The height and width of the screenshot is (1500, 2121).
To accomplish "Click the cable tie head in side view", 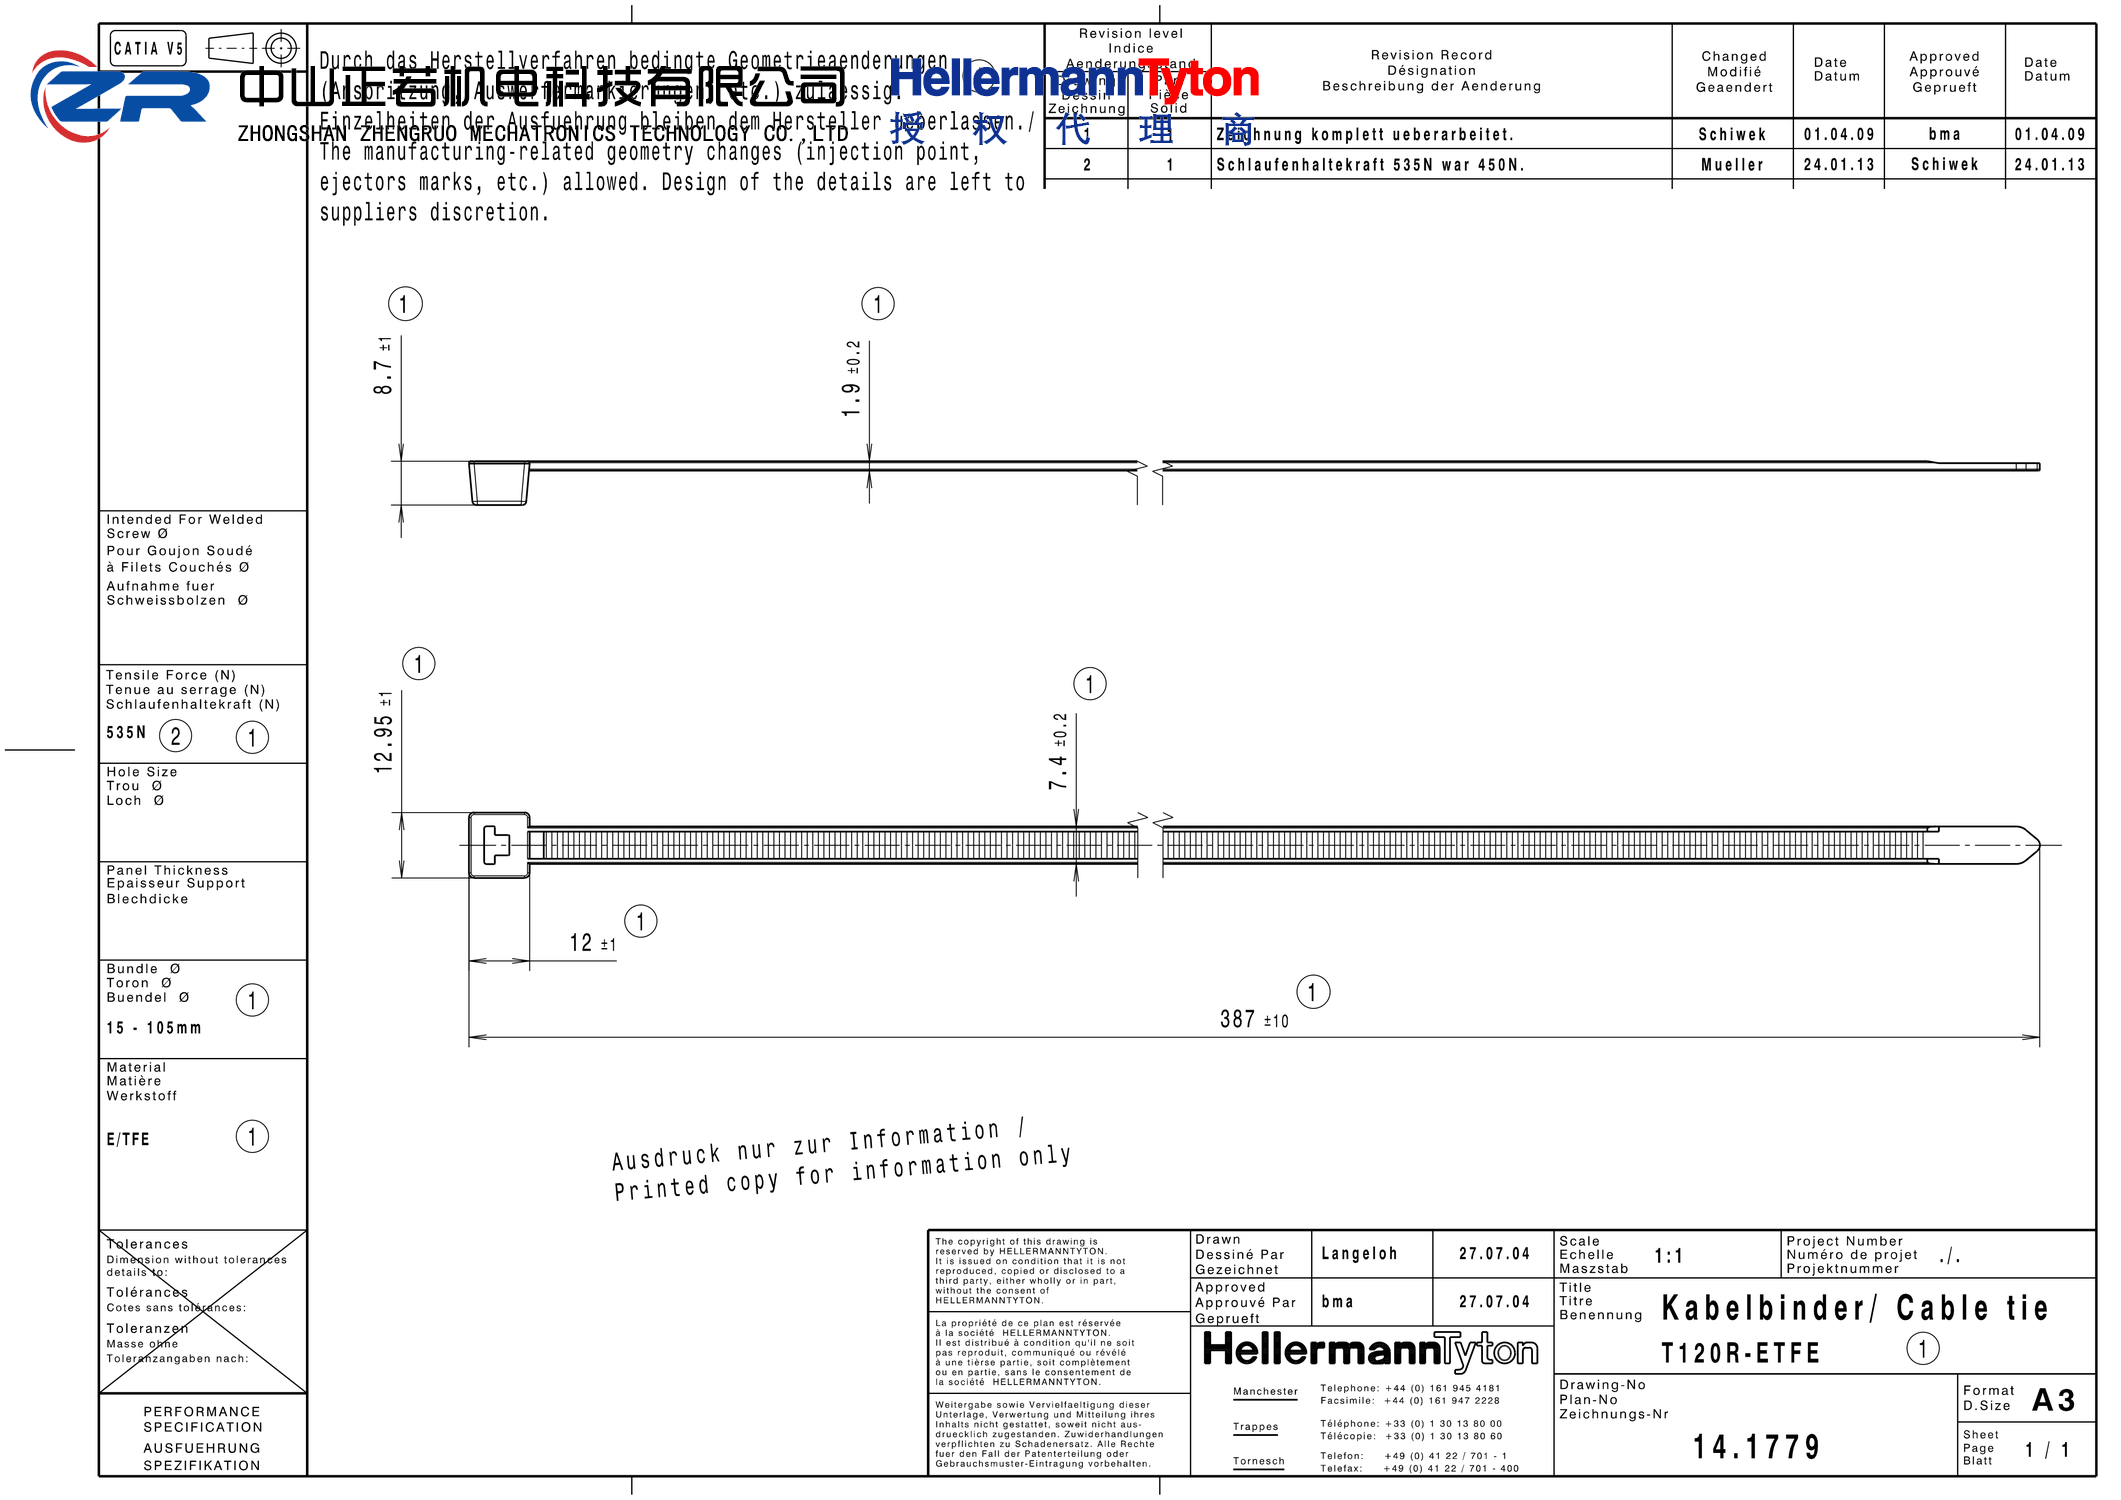I will (499, 483).
